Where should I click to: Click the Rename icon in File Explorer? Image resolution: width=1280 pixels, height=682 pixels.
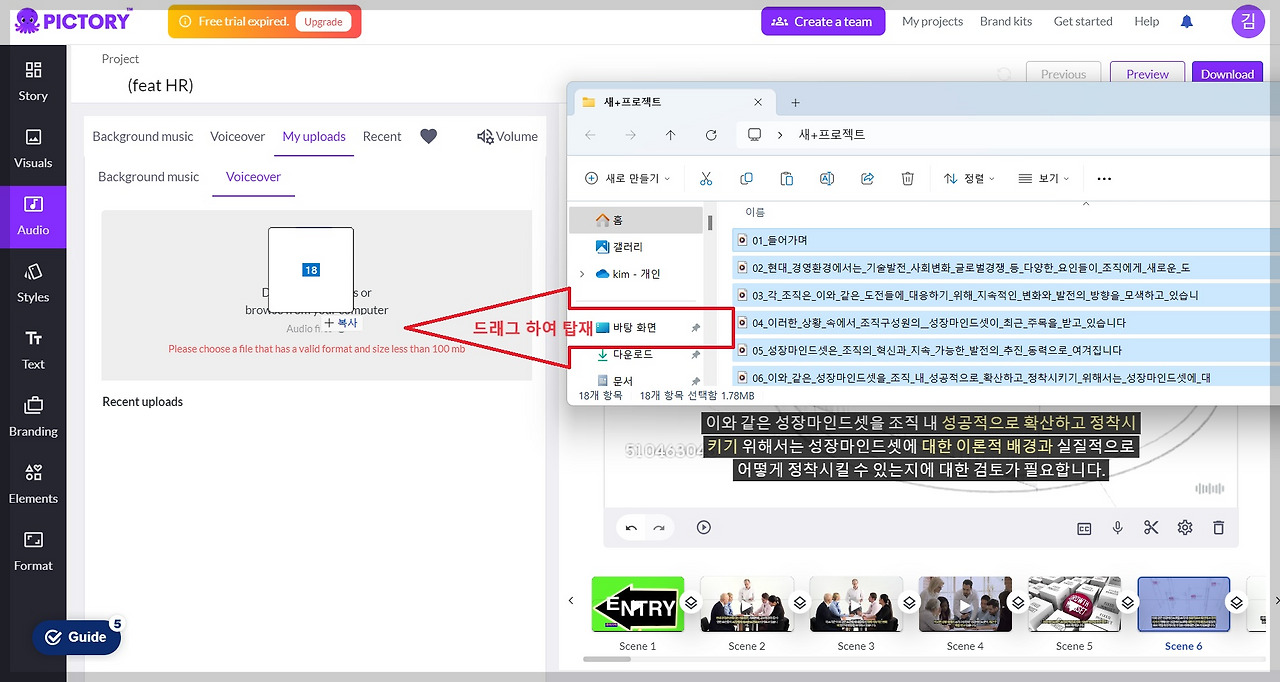click(x=827, y=179)
